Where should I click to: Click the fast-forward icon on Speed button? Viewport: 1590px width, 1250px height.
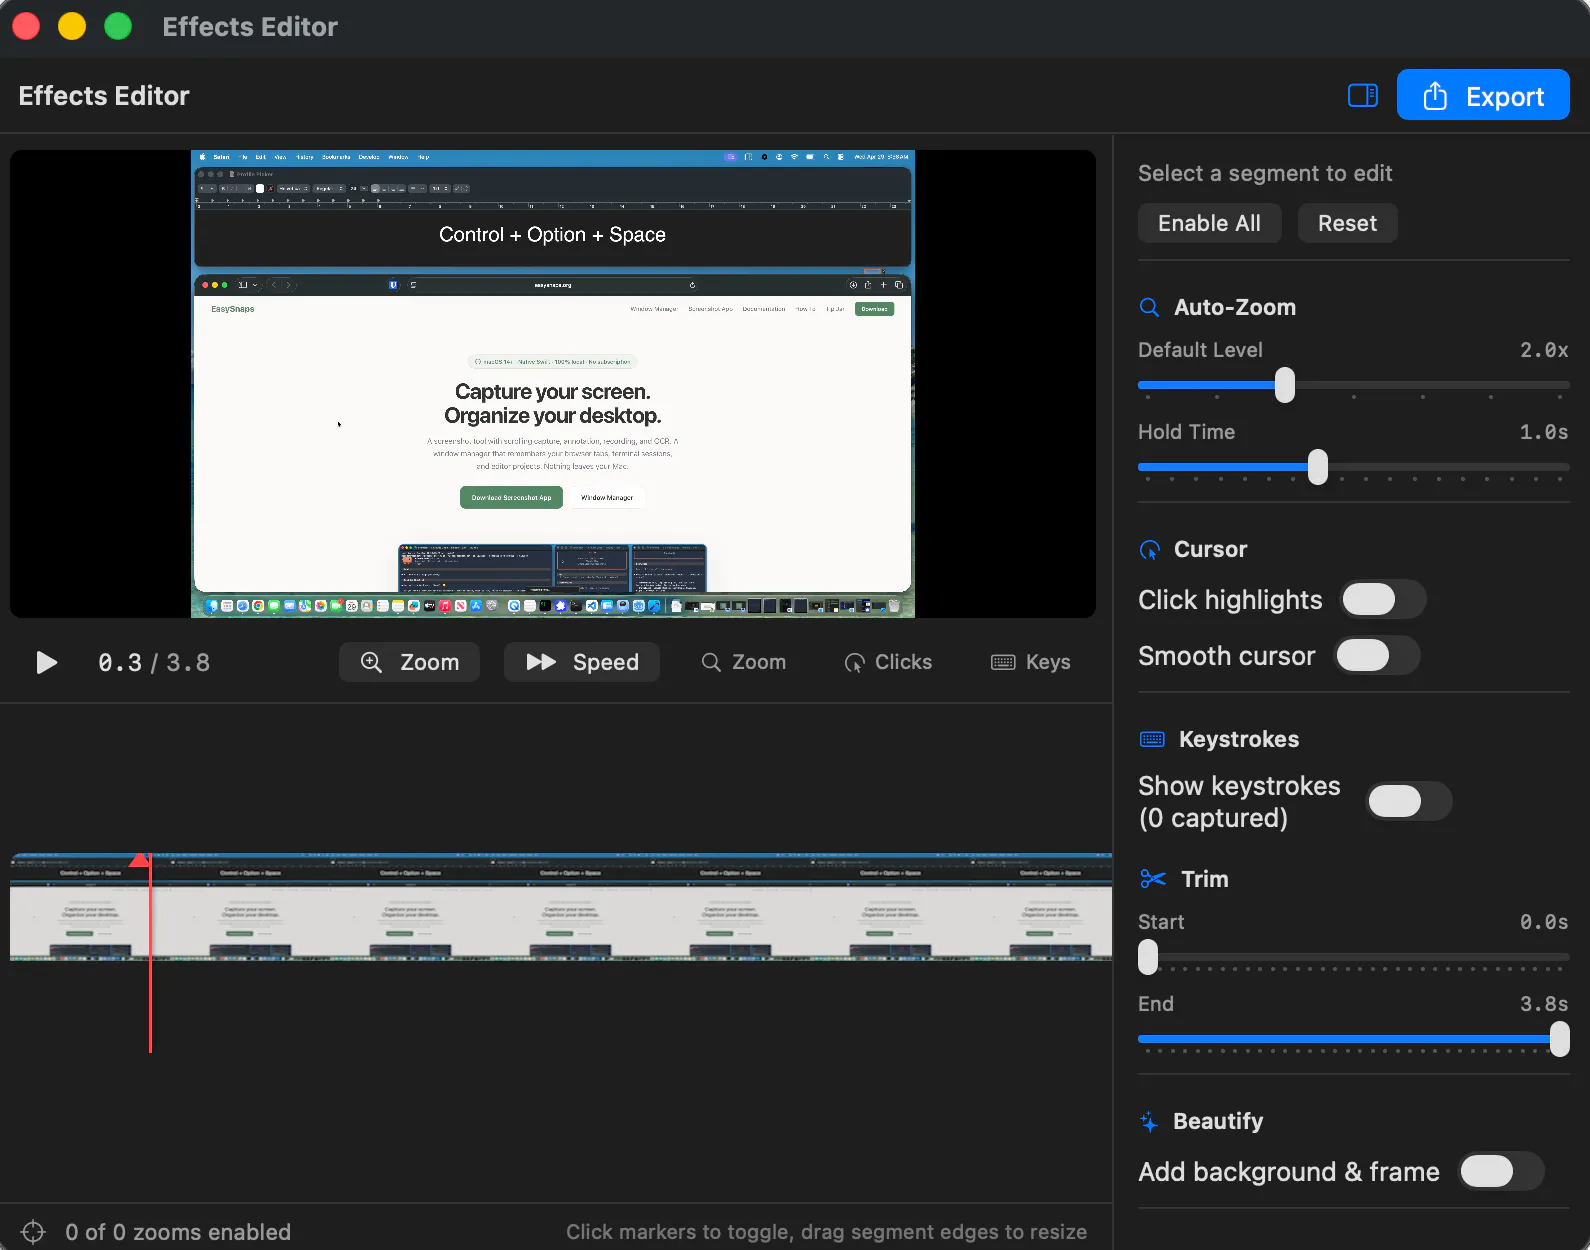tap(541, 662)
